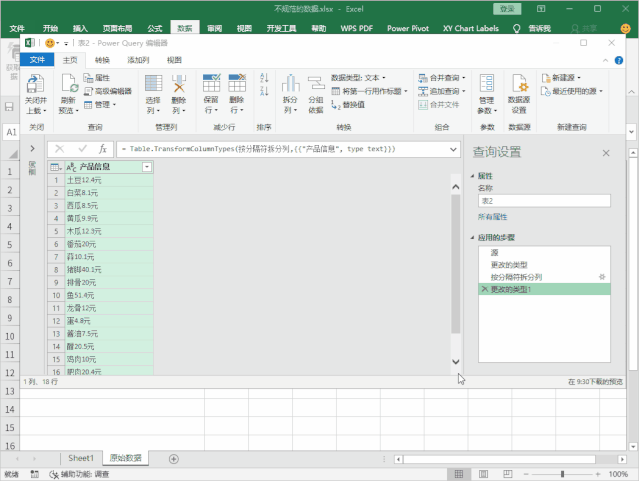
Task: Switch to the 转换 ribbon tab
Action: point(102,60)
